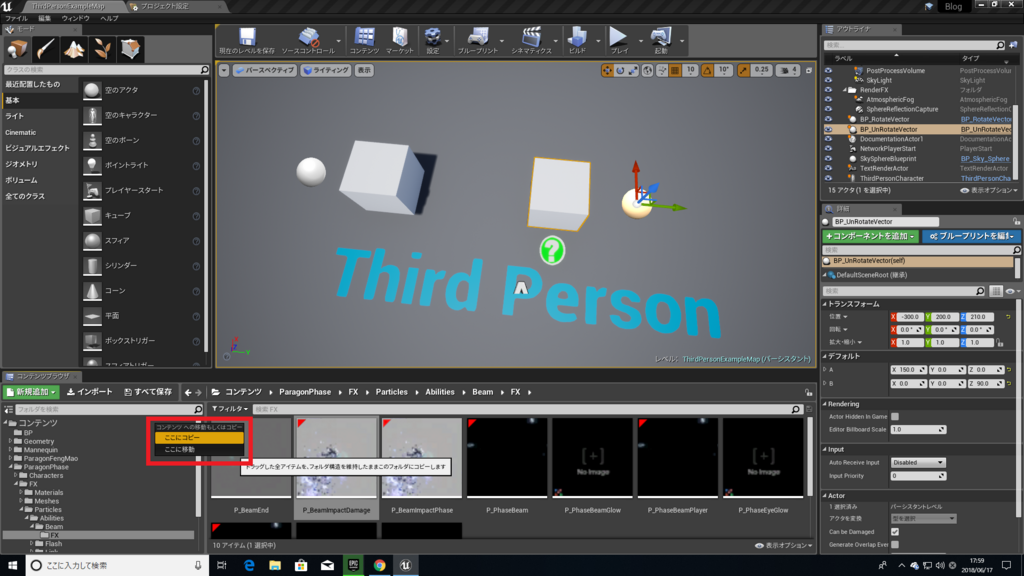Toggle Actor Hidden In Game checkbox
The height and width of the screenshot is (576, 1024).
point(895,417)
